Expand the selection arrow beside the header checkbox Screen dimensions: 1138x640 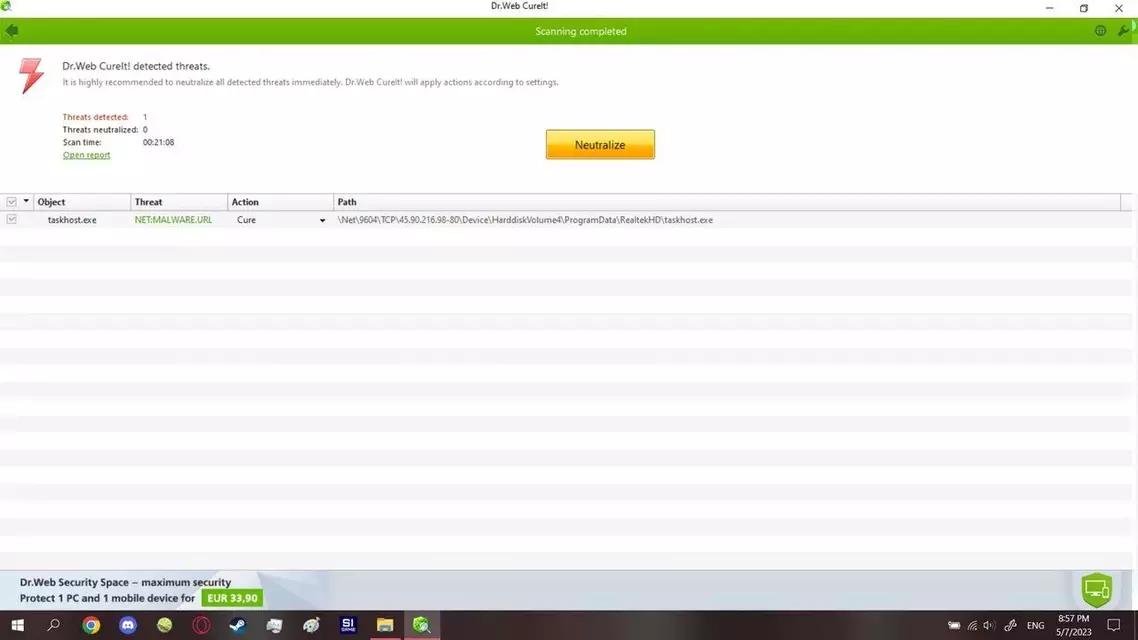(x=26, y=201)
